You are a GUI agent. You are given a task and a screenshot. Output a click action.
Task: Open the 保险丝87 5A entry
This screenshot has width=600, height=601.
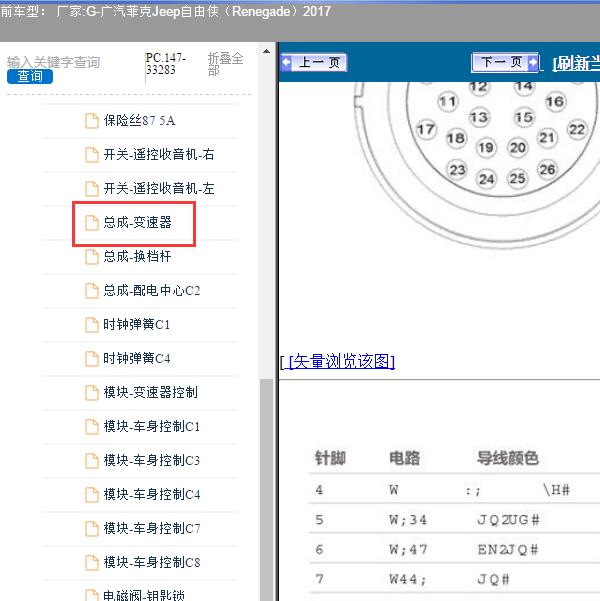point(140,121)
